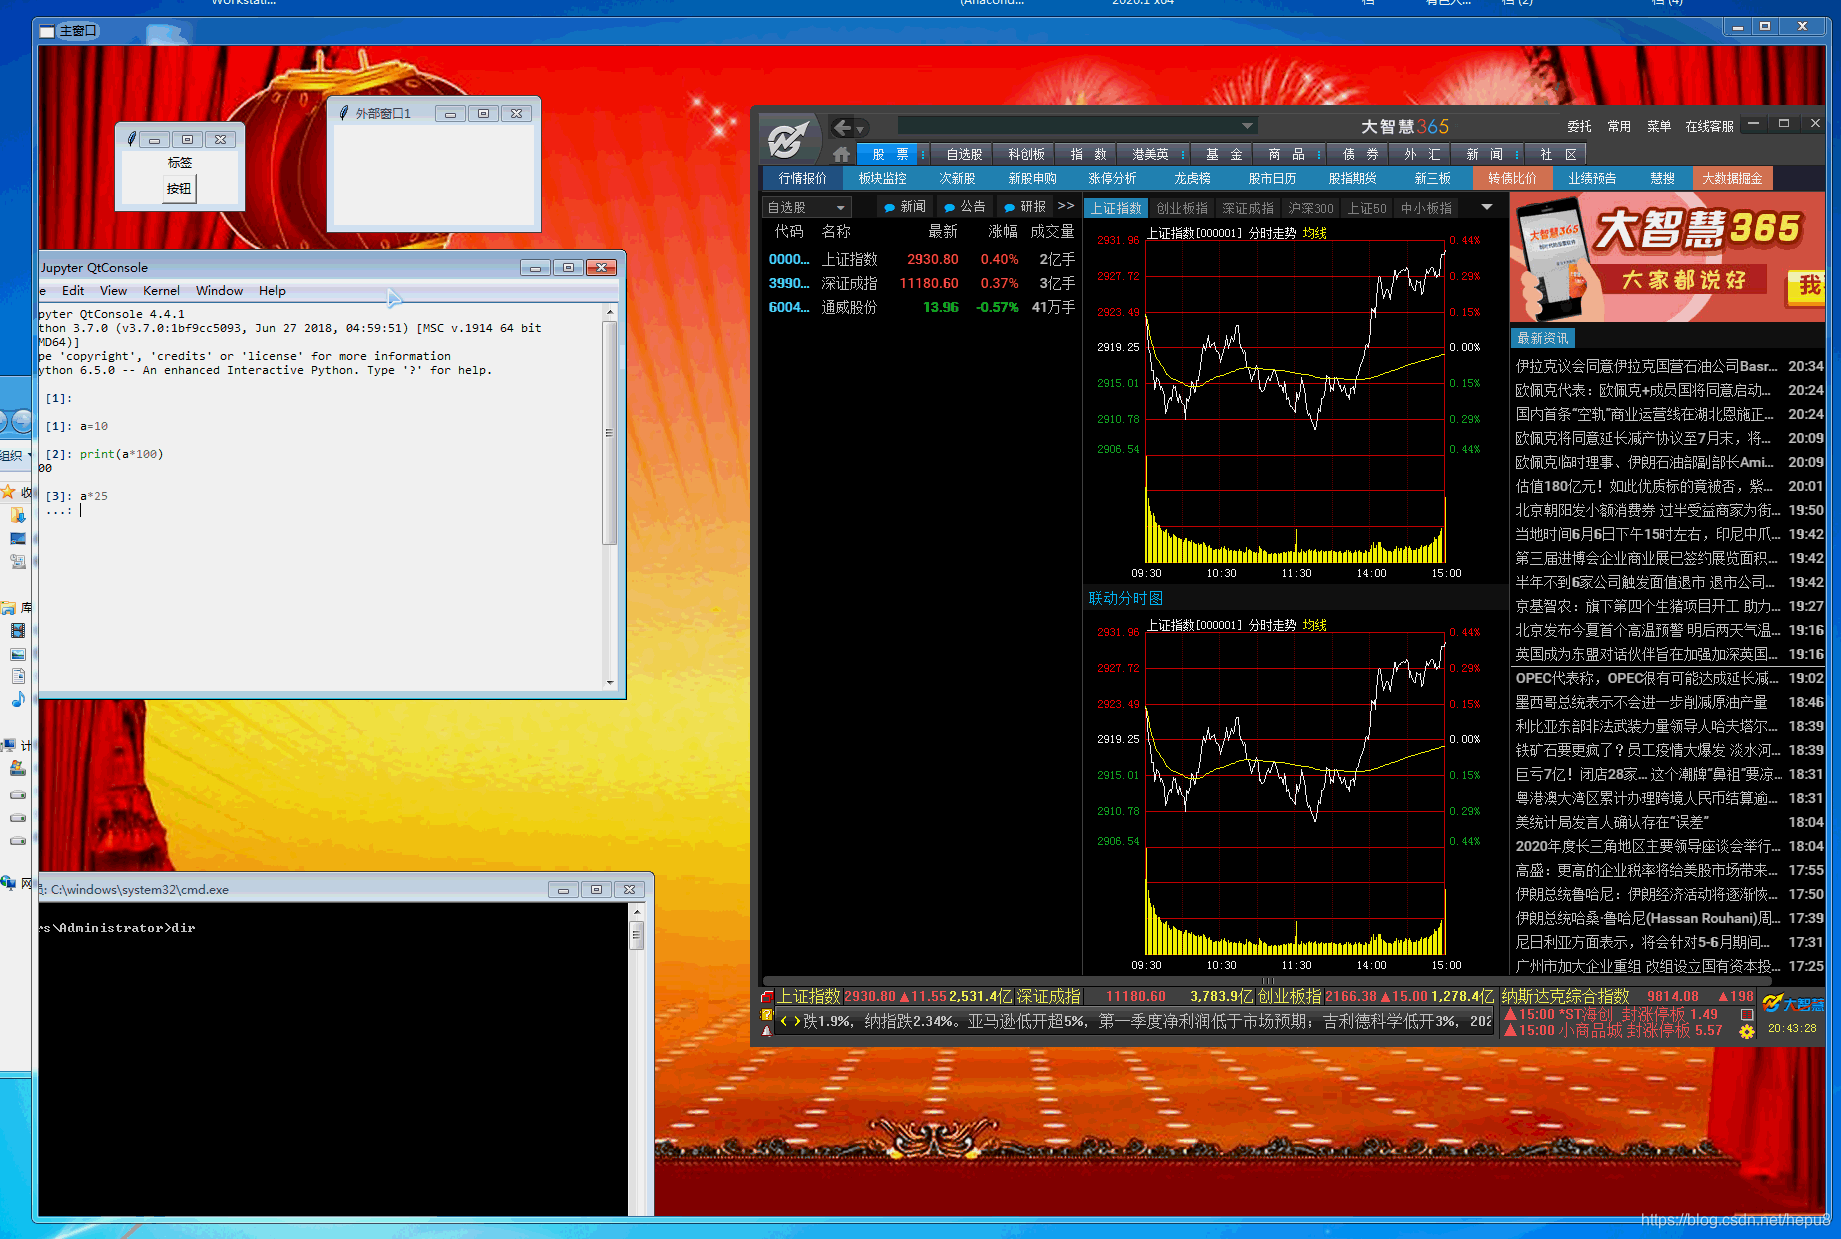Open news item 铁矿石要更疯了

(1668, 750)
